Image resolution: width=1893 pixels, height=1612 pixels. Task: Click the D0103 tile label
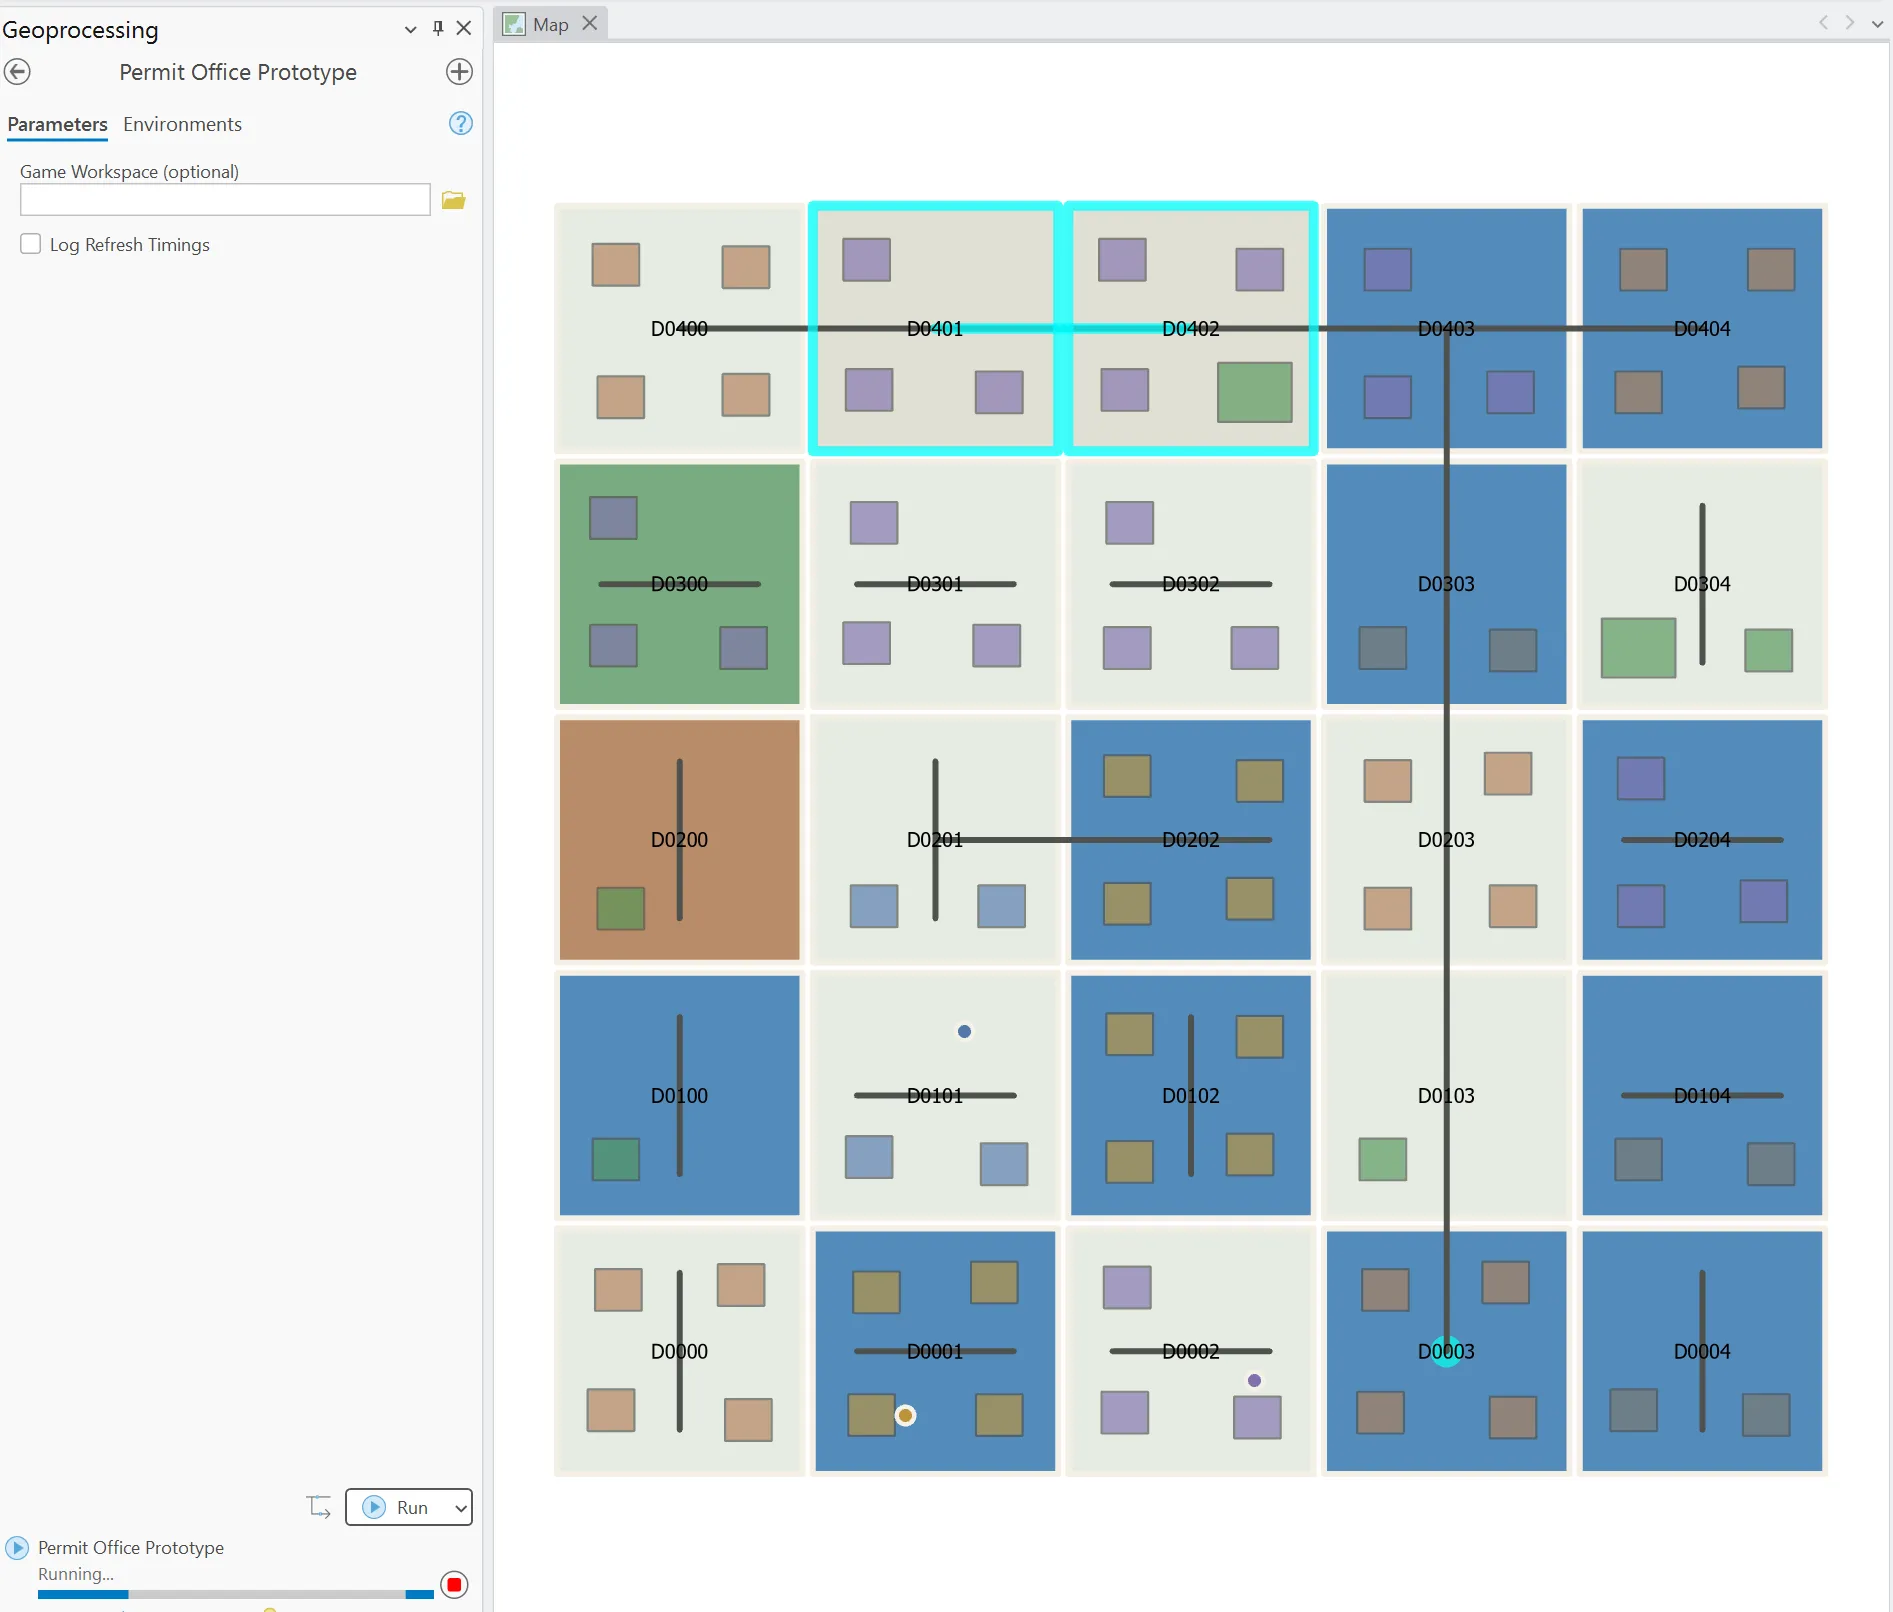pyautogui.click(x=1446, y=1096)
